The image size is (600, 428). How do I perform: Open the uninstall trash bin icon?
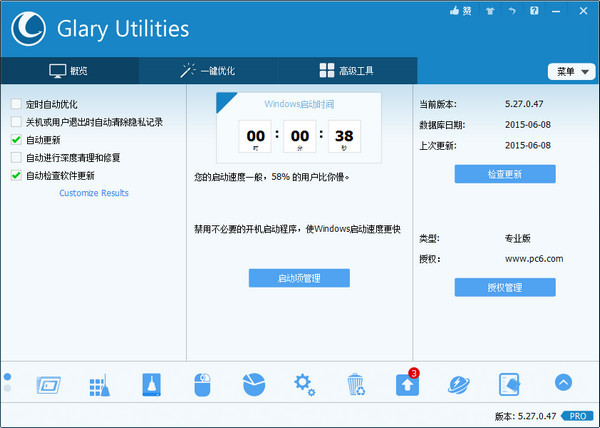coord(356,385)
